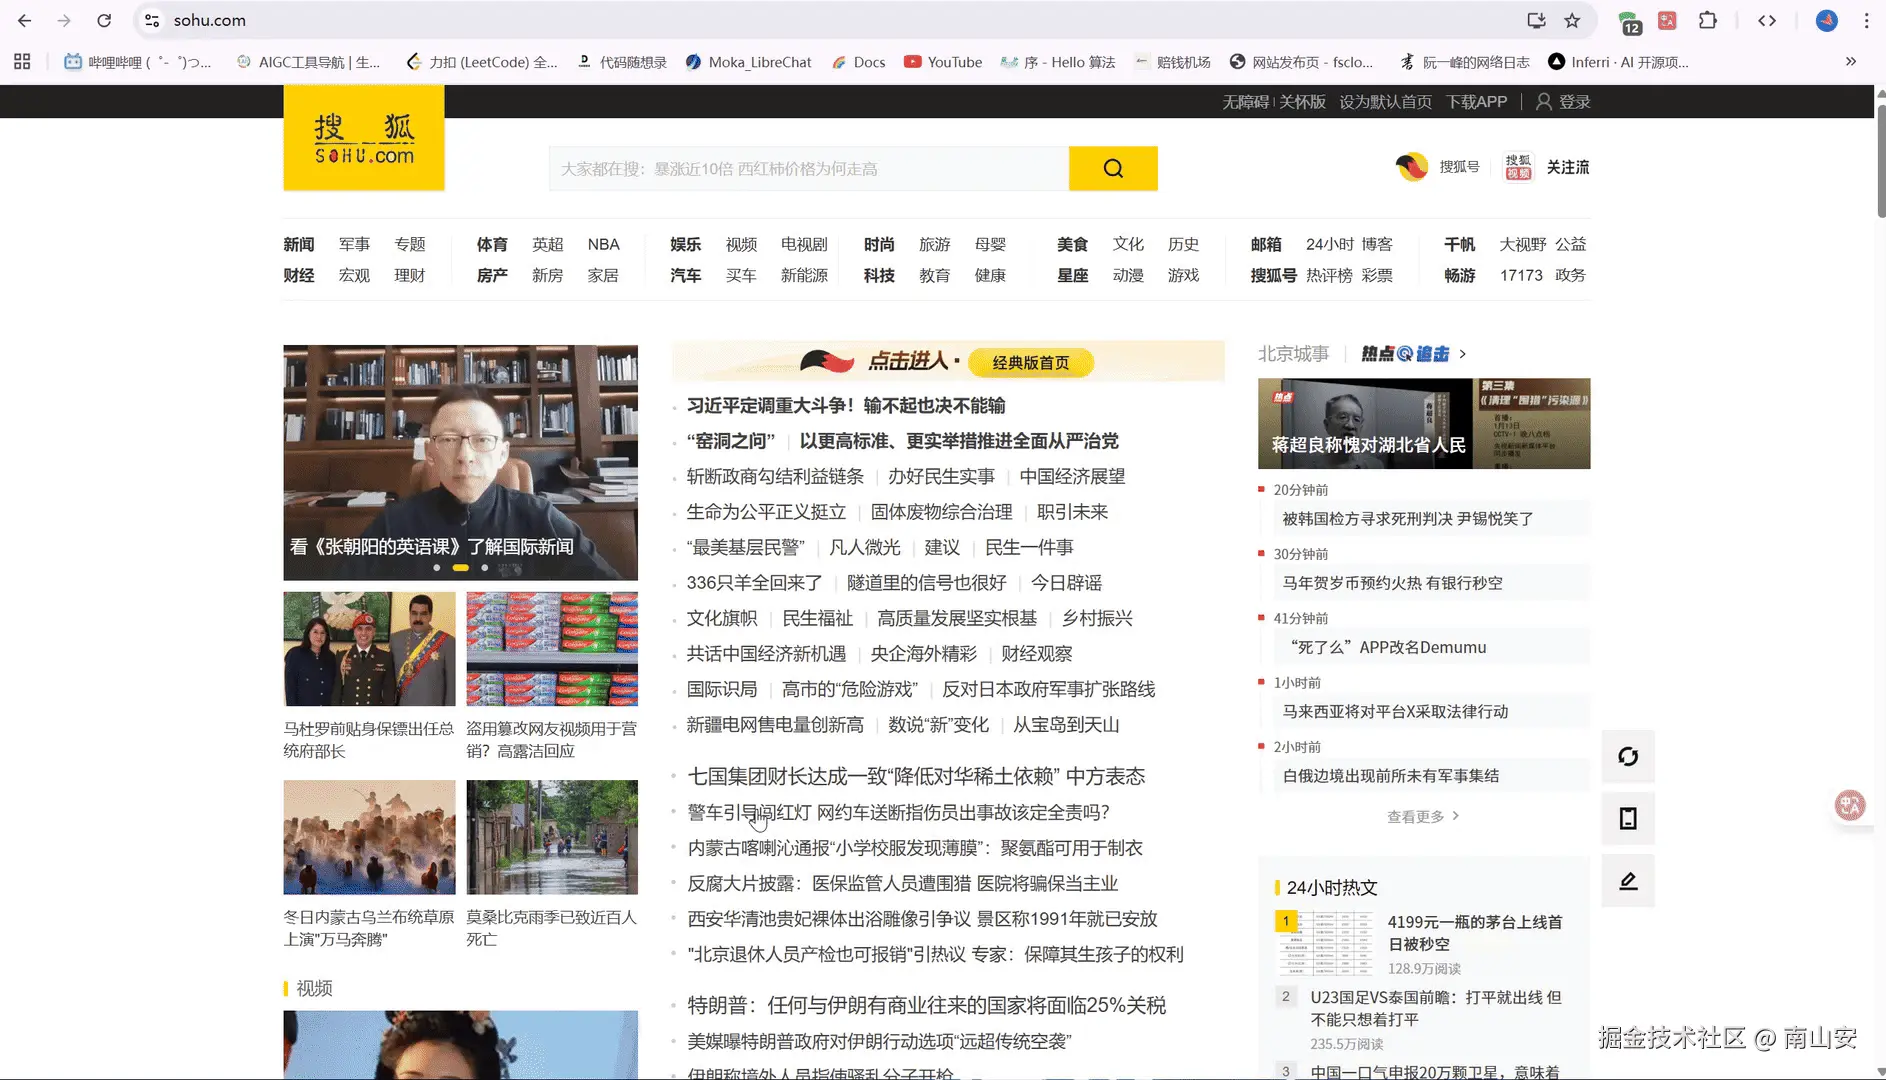Click the floating feedback pencil icon
Image resolution: width=1886 pixels, height=1080 pixels.
click(x=1628, y=881)
